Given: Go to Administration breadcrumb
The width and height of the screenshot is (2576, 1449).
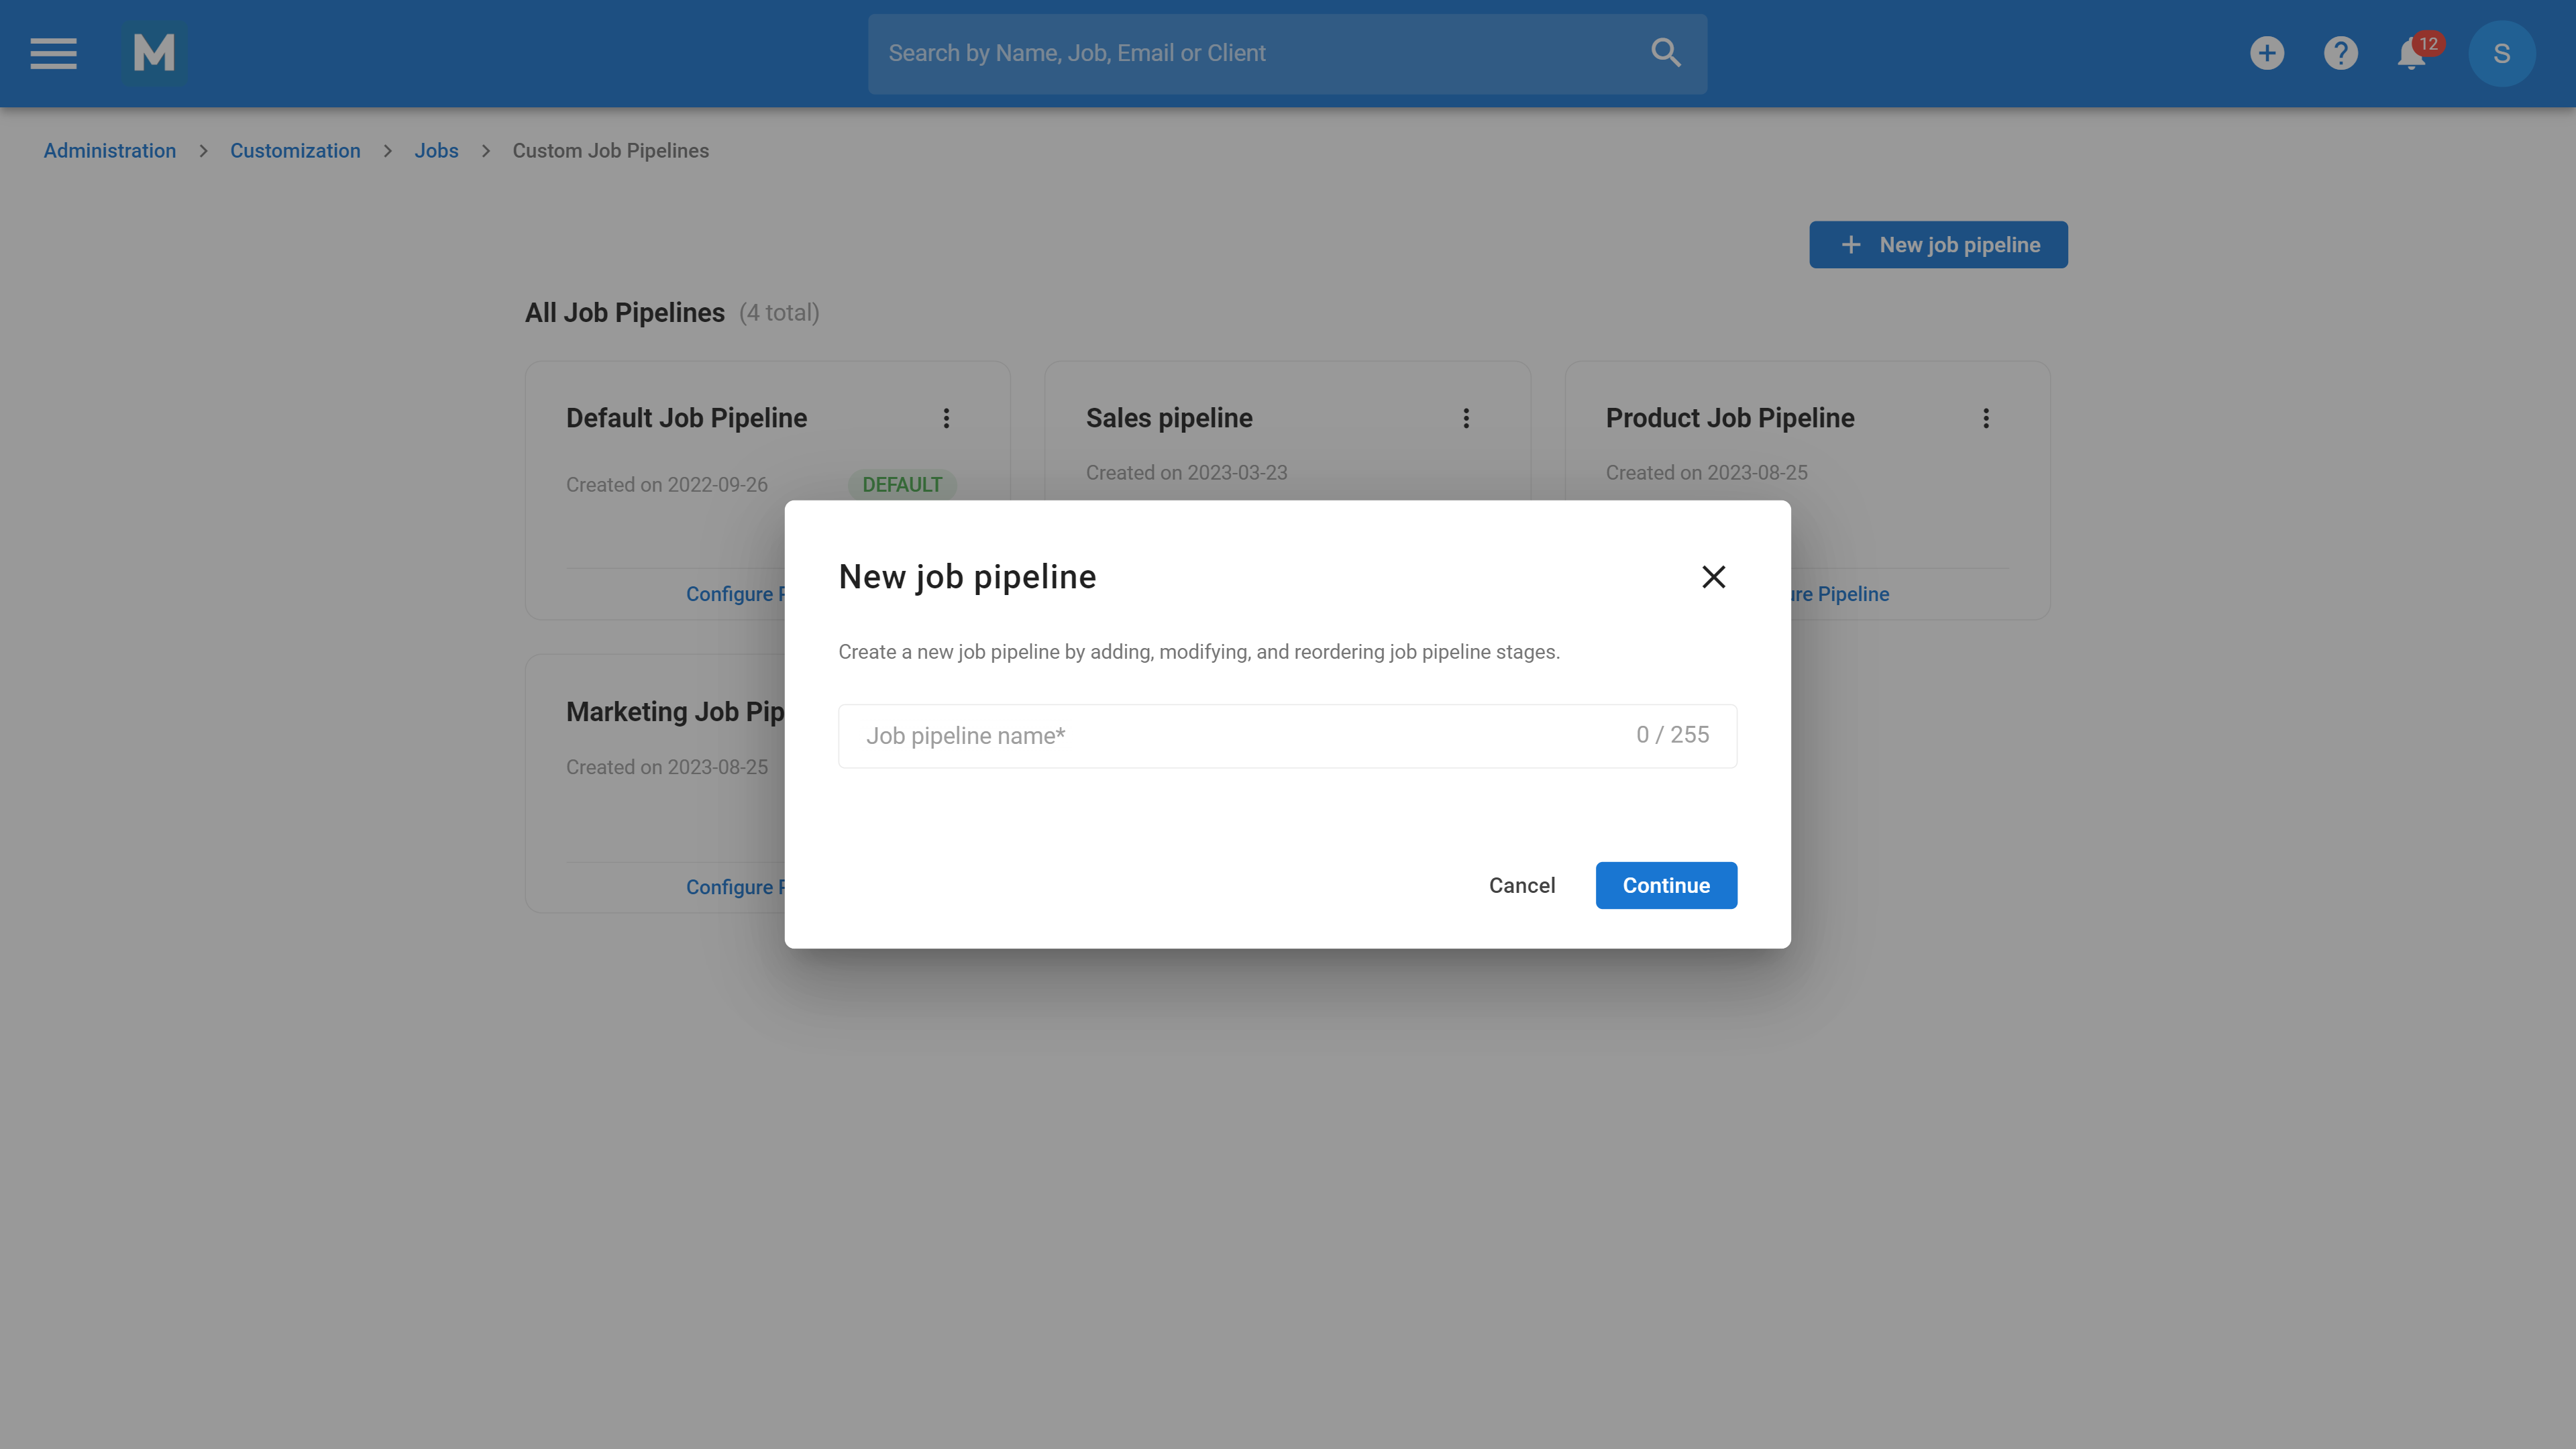Looking at the screenshot, I should [x=110, y=151].
